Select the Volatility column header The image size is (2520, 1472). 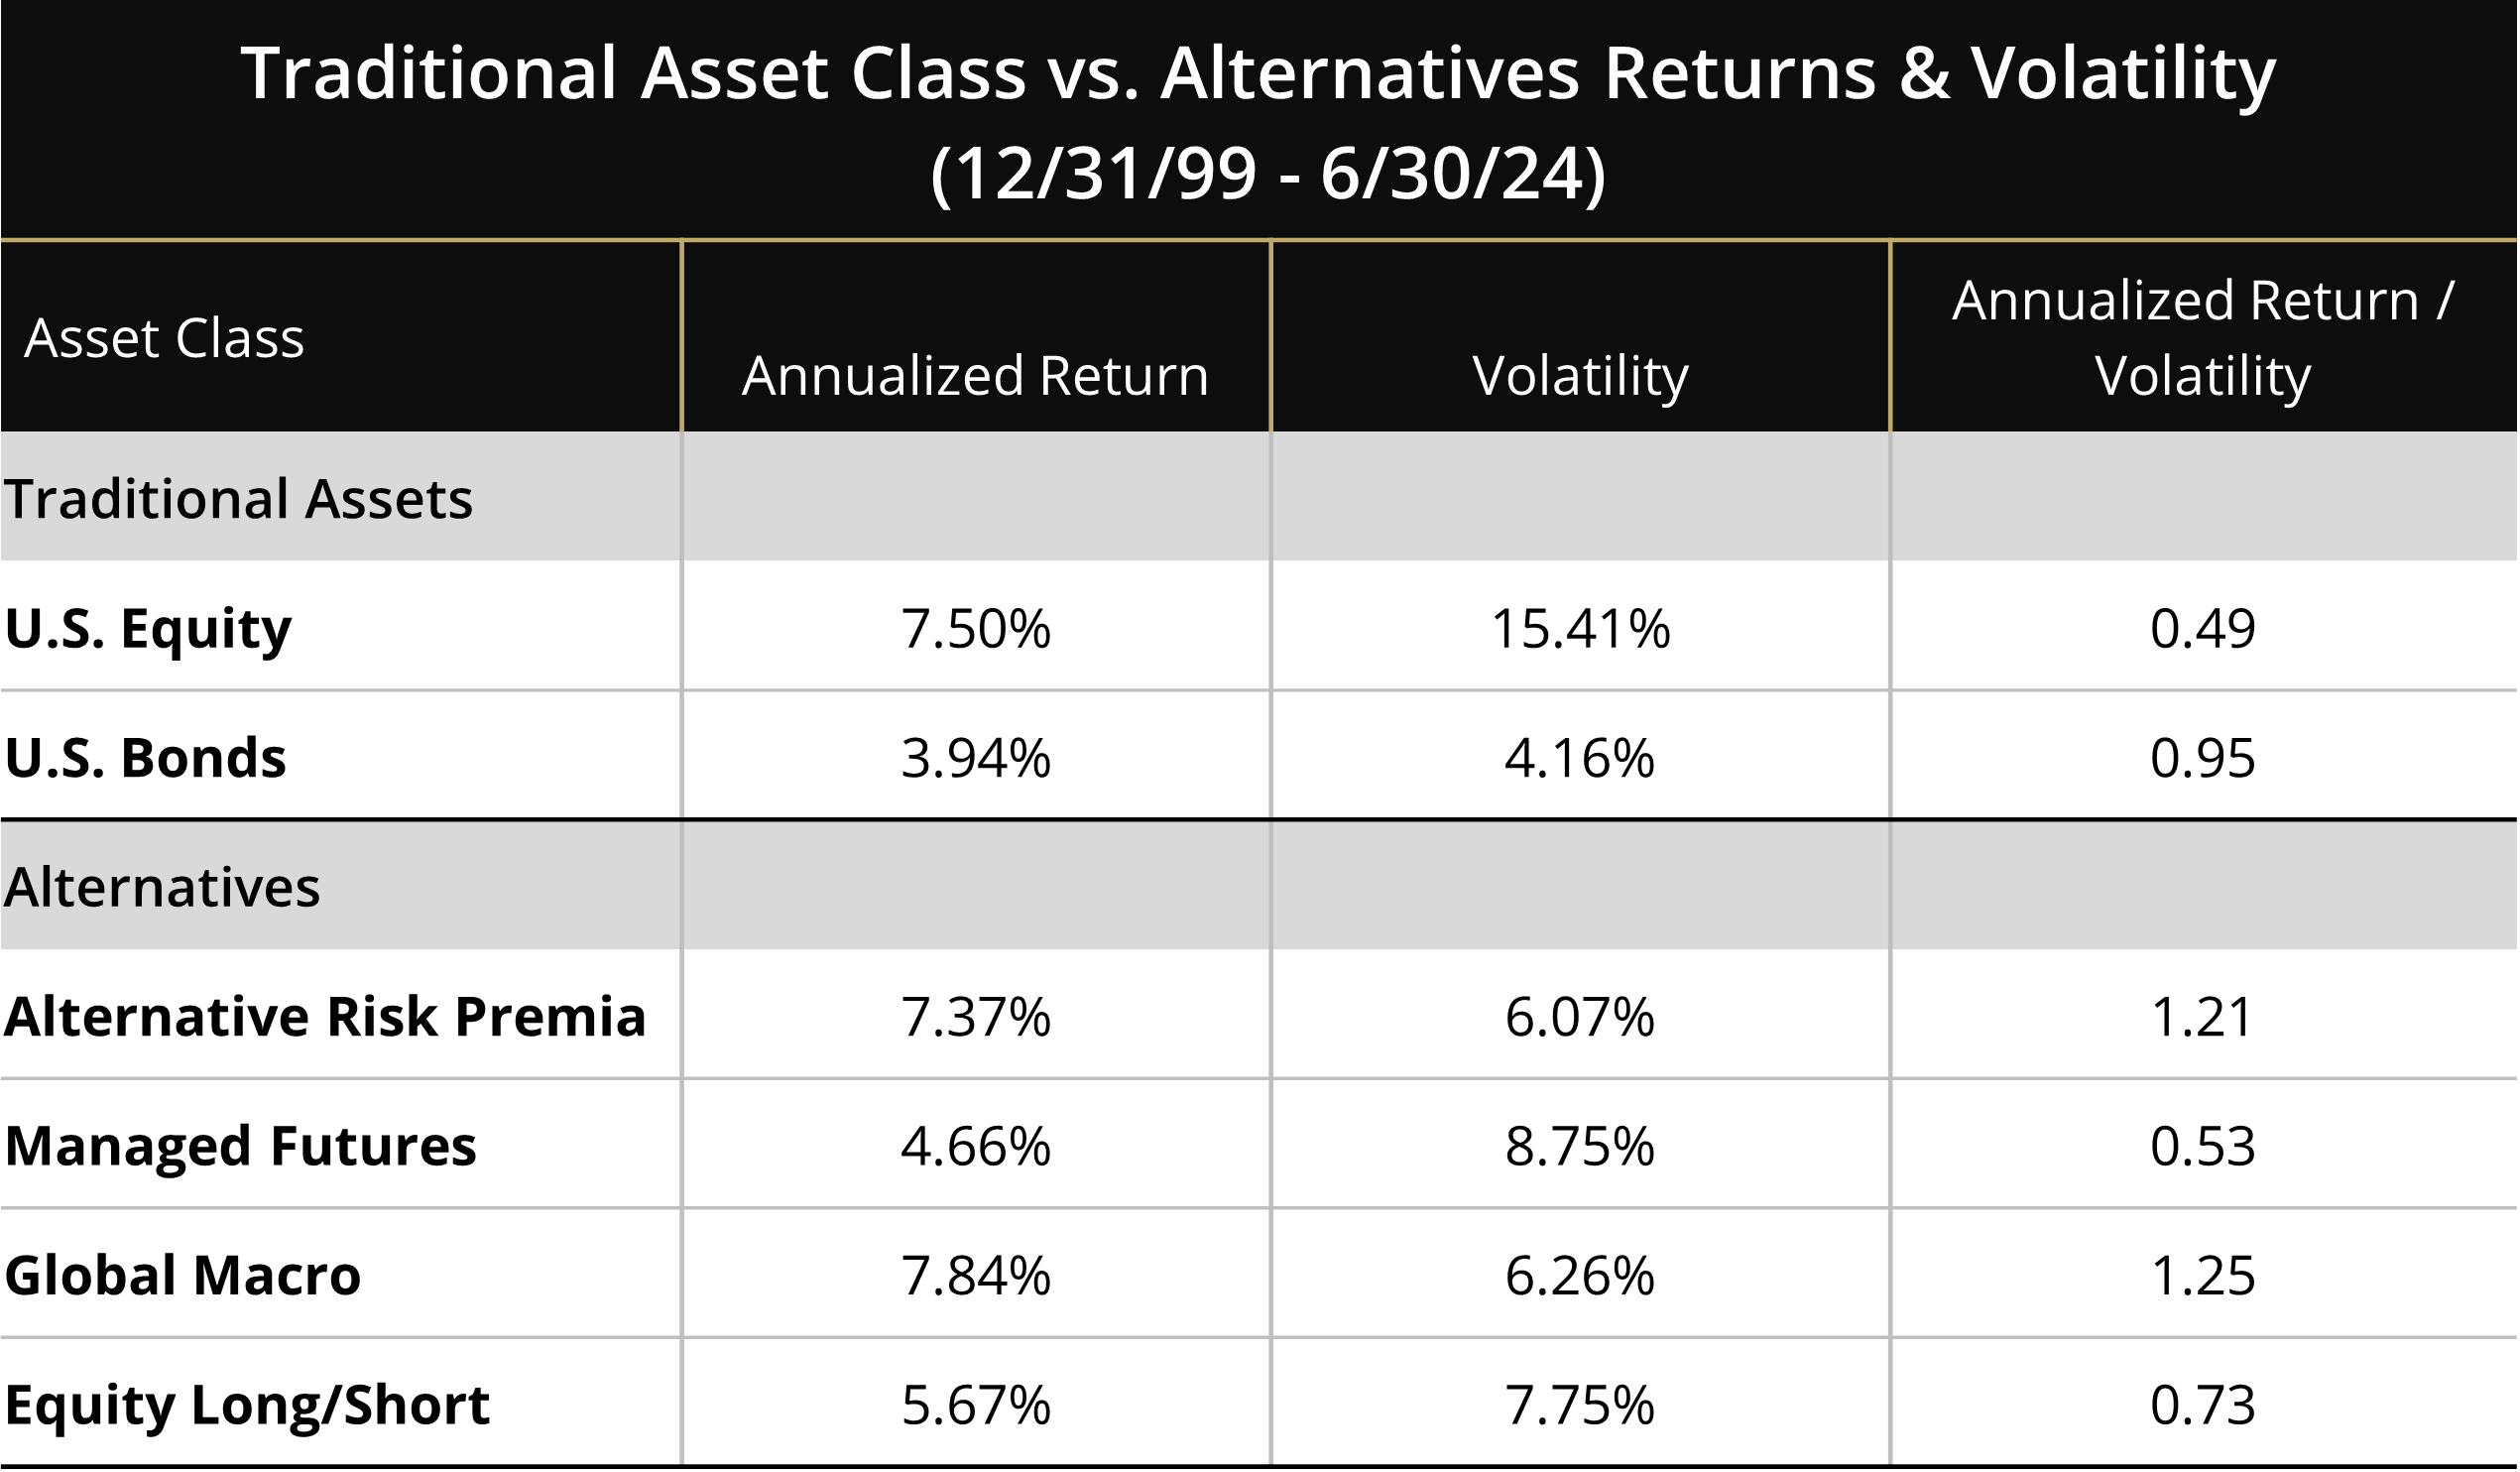(x=1581, y=376)
